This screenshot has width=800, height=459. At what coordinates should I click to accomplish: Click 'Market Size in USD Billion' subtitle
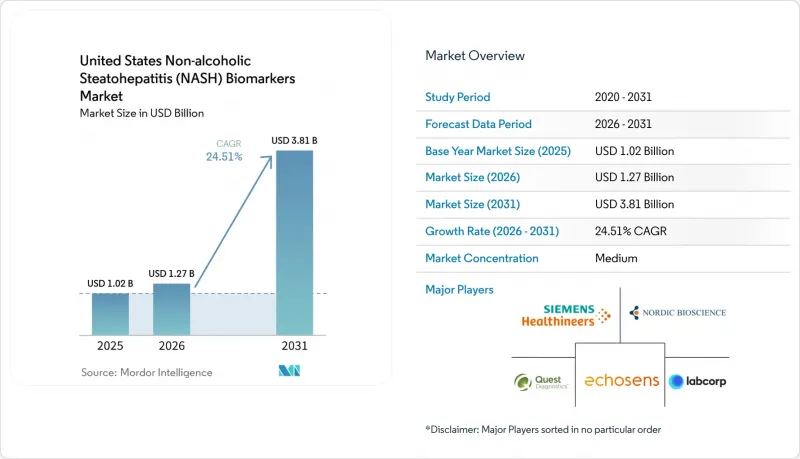point(142,113)
